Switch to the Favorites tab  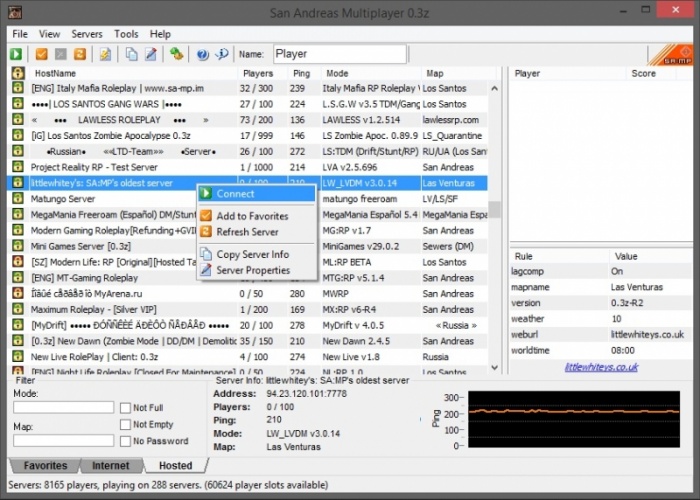tap(46, 466)
